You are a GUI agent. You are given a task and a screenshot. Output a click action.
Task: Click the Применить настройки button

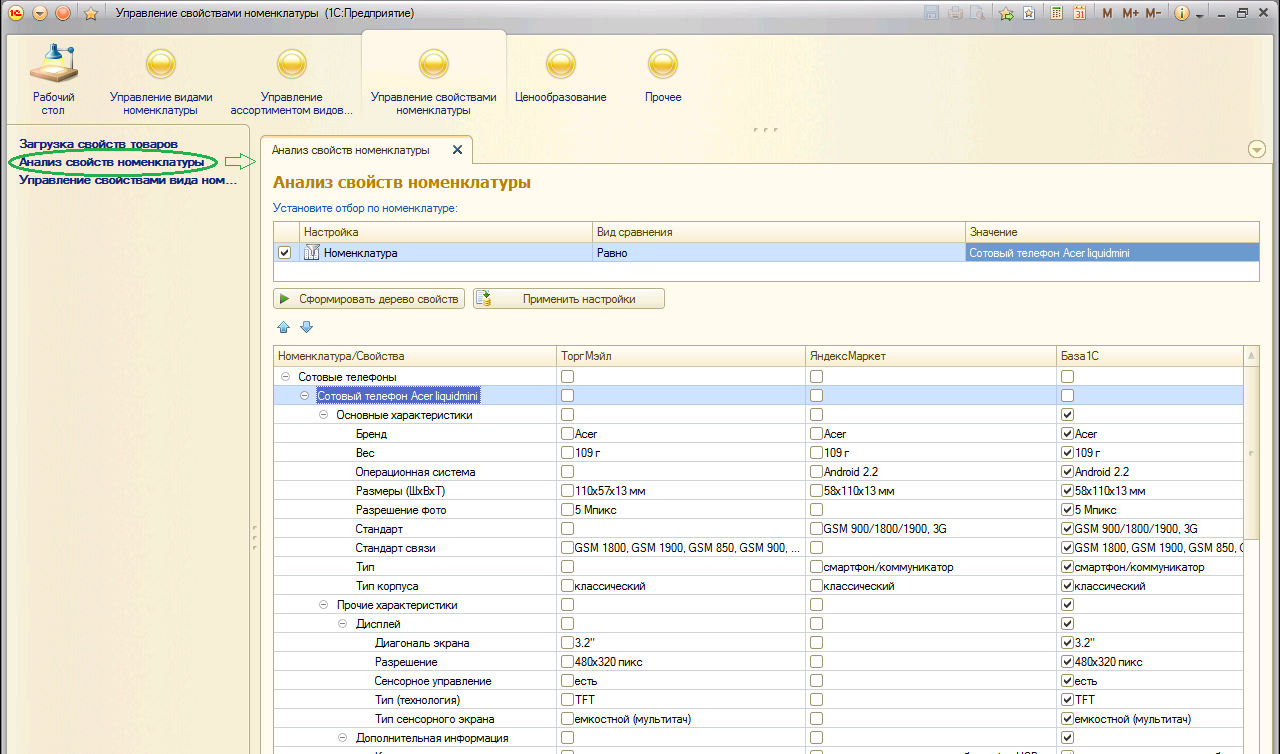point(568,298)
